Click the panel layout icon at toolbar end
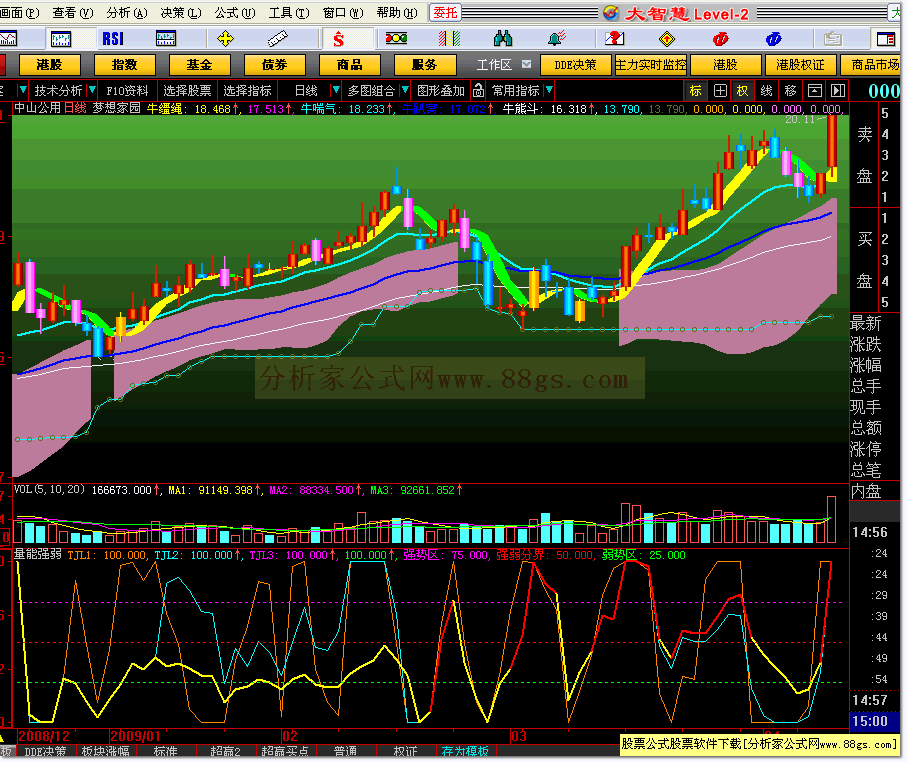Screen dimensions: 907x762 pos(886,39)
